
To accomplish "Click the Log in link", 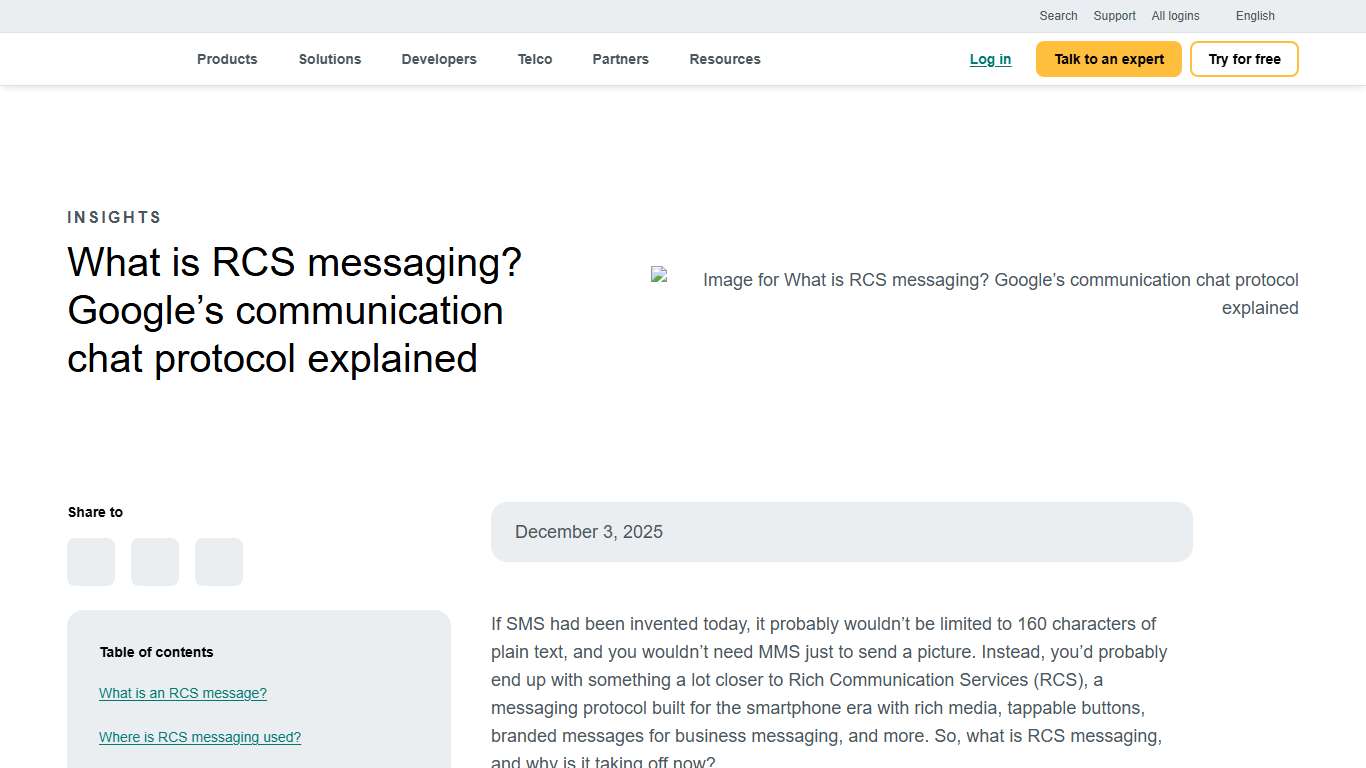I will [990, 59].
